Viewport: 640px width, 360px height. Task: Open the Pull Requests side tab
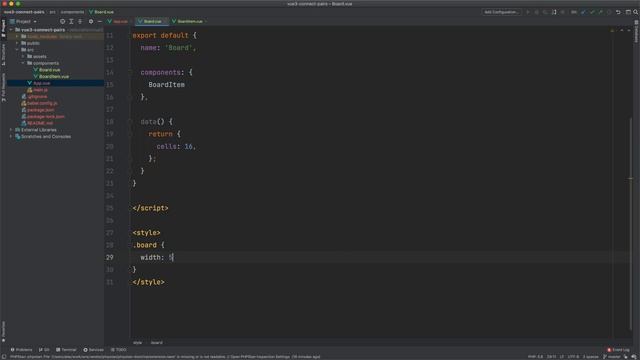pyautogui.click(x=3, y=87)
